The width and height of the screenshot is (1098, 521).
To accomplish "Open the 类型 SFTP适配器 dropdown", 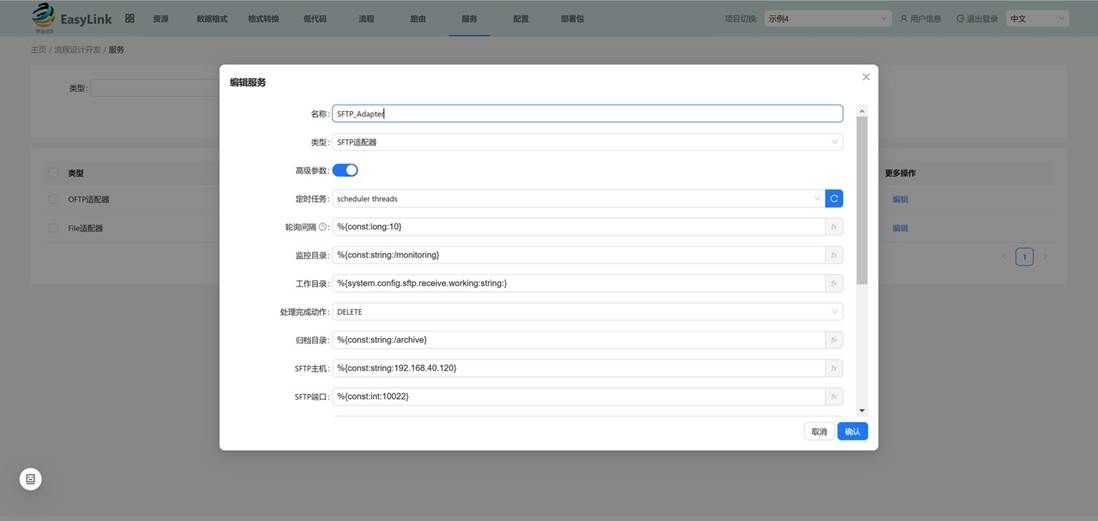I will coord(588,142).
